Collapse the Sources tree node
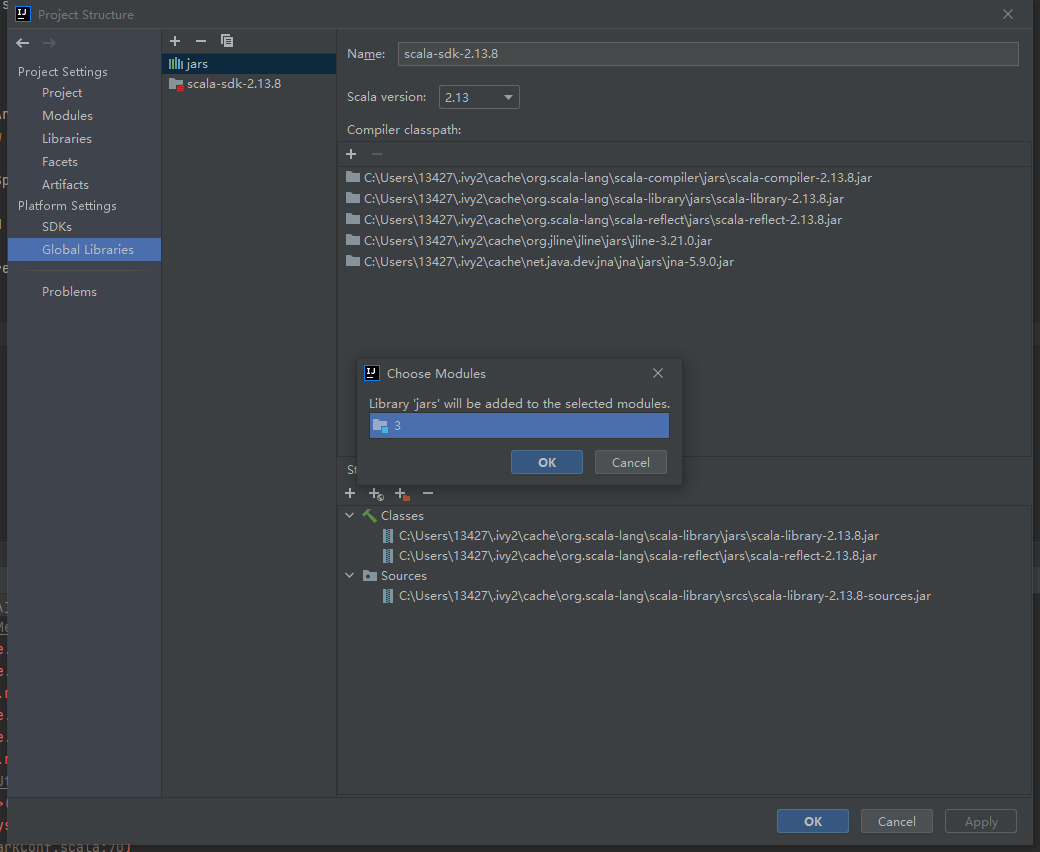This screenshot has height=852, width=1040. (x=350, y=576)
